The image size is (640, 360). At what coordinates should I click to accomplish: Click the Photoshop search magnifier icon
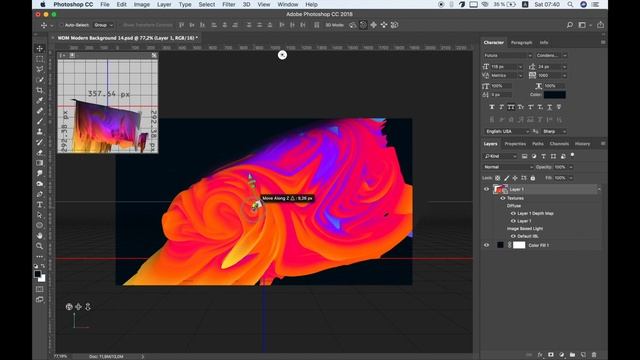coord(569,25)
